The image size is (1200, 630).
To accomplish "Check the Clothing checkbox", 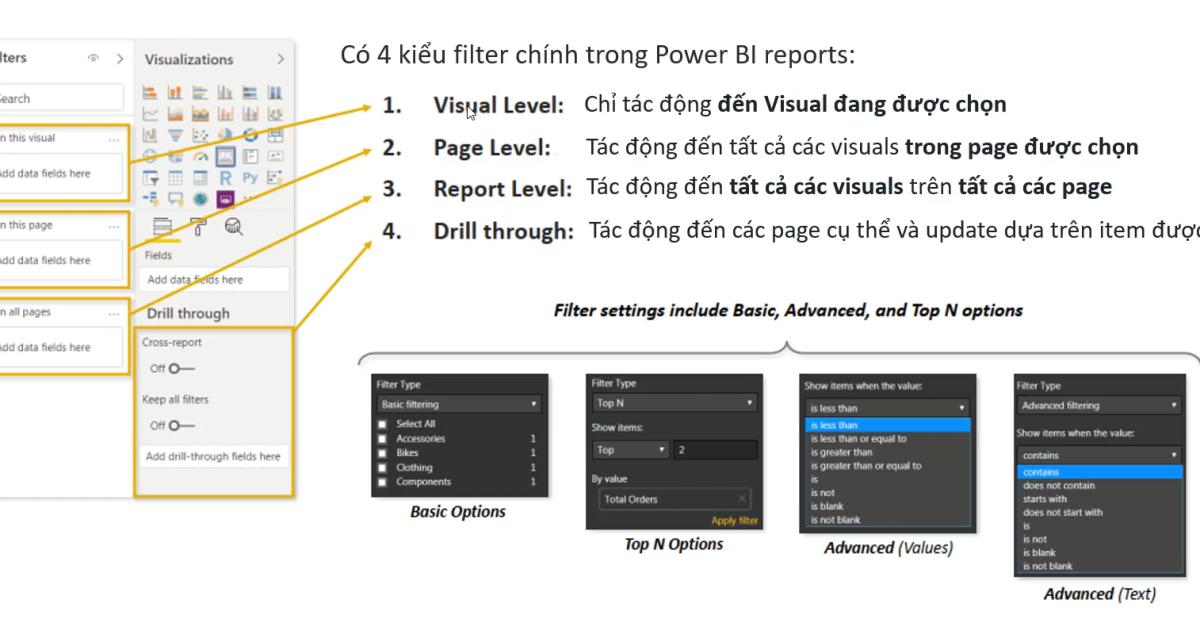I will [x=381, y=467].
